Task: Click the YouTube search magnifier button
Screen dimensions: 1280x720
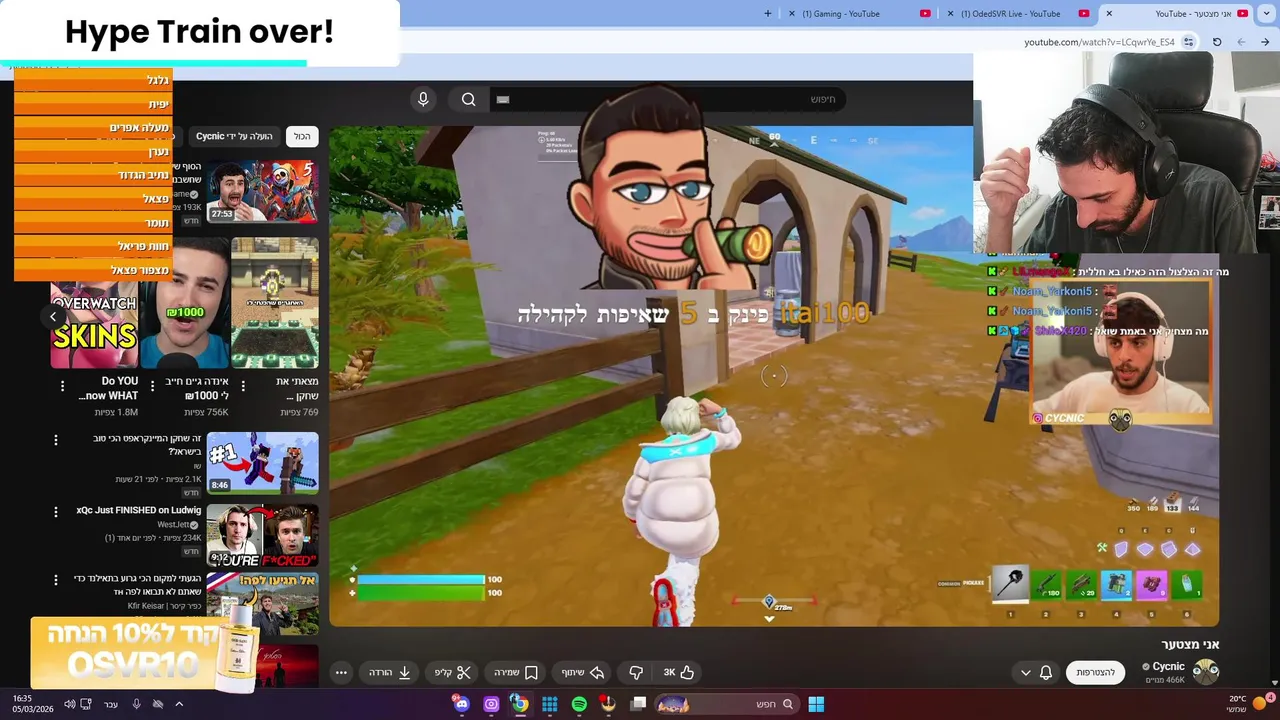Action: click(x=468, y=99)
